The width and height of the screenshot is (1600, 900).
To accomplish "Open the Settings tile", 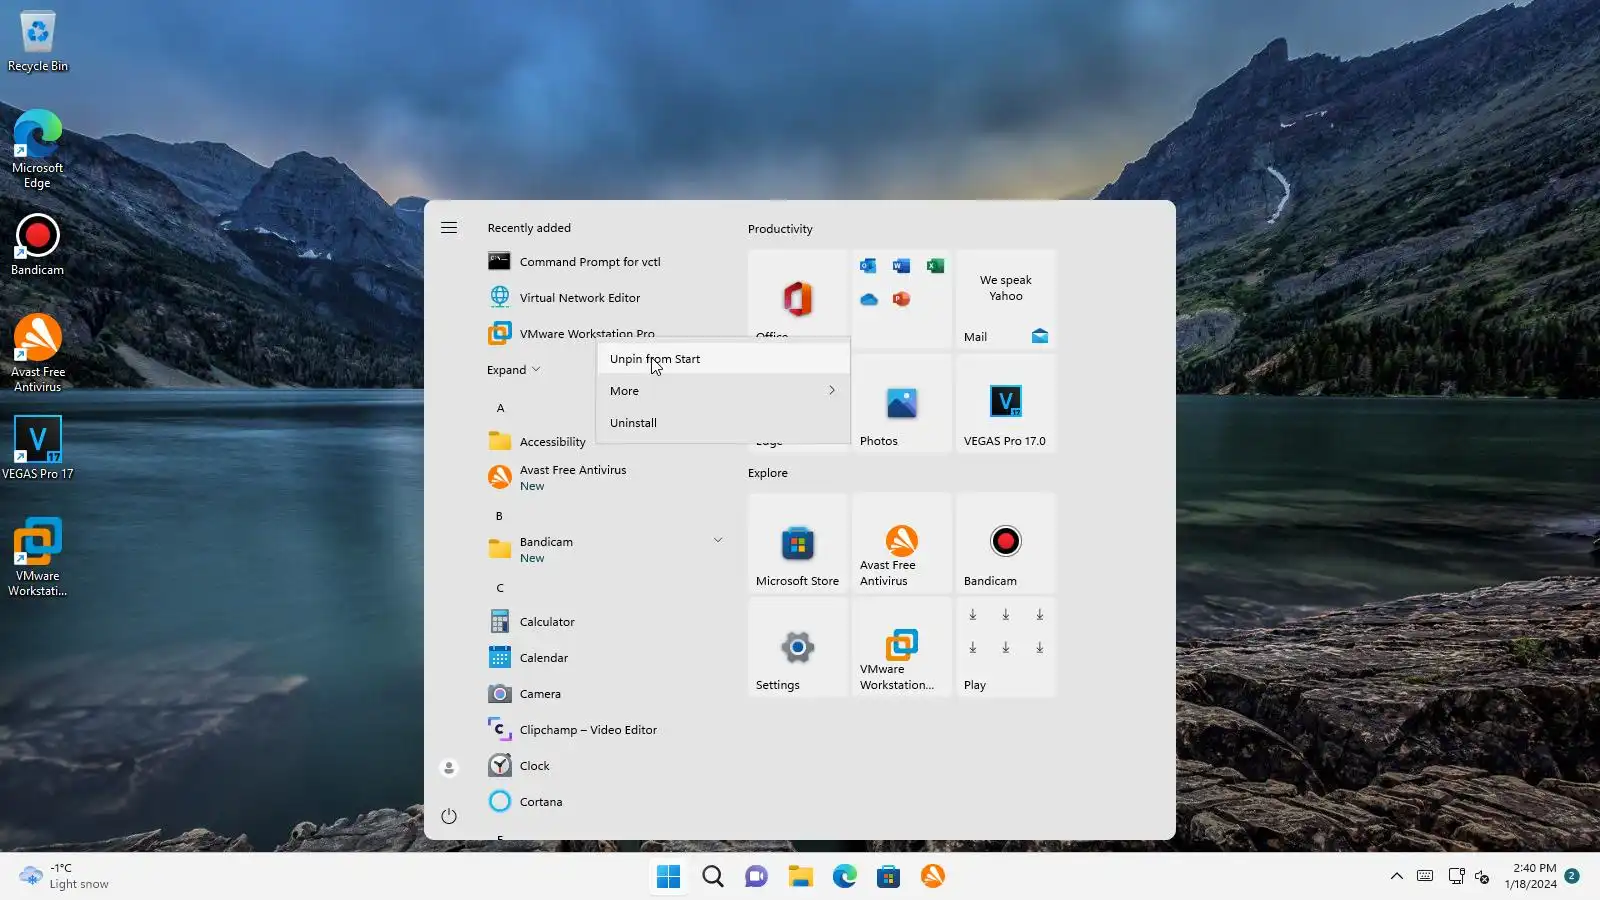I will 798,647.
